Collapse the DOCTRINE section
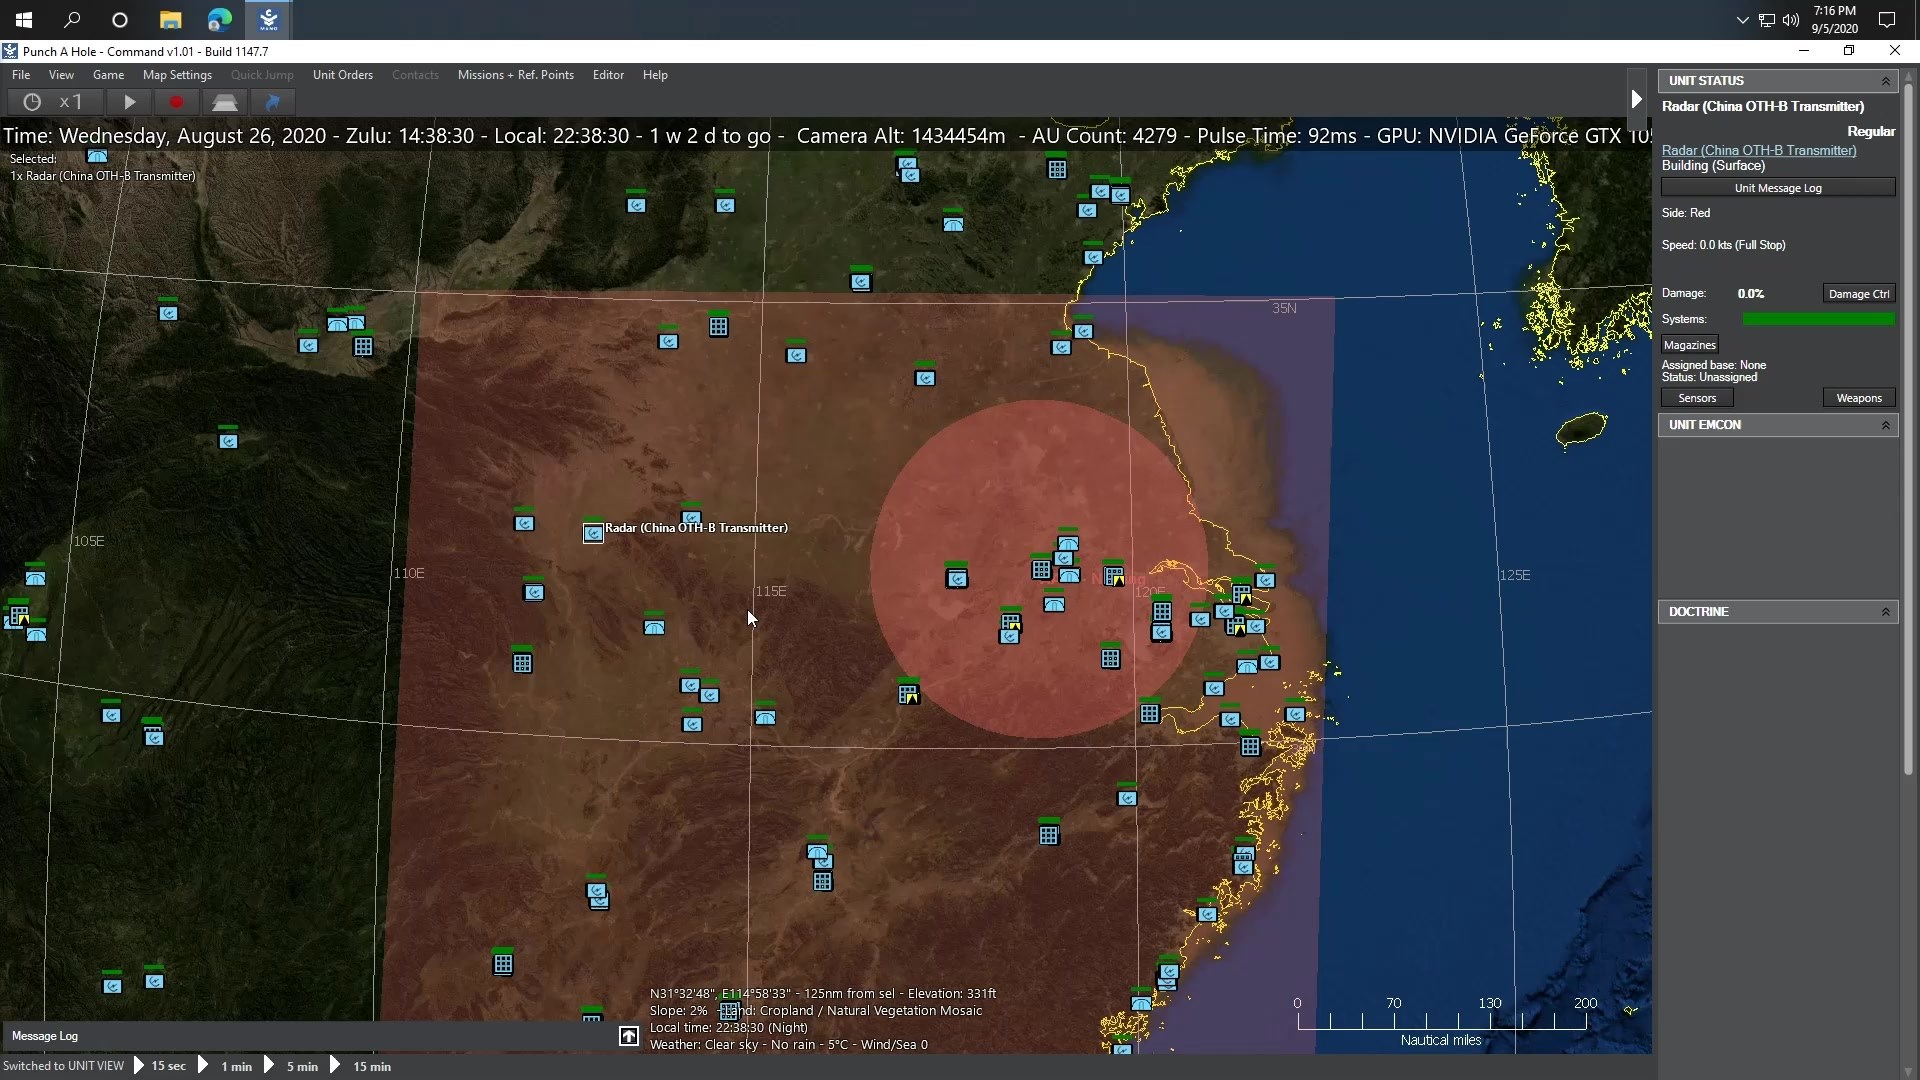This screenshot has height=1080, width=1920. pos(1886,612)
